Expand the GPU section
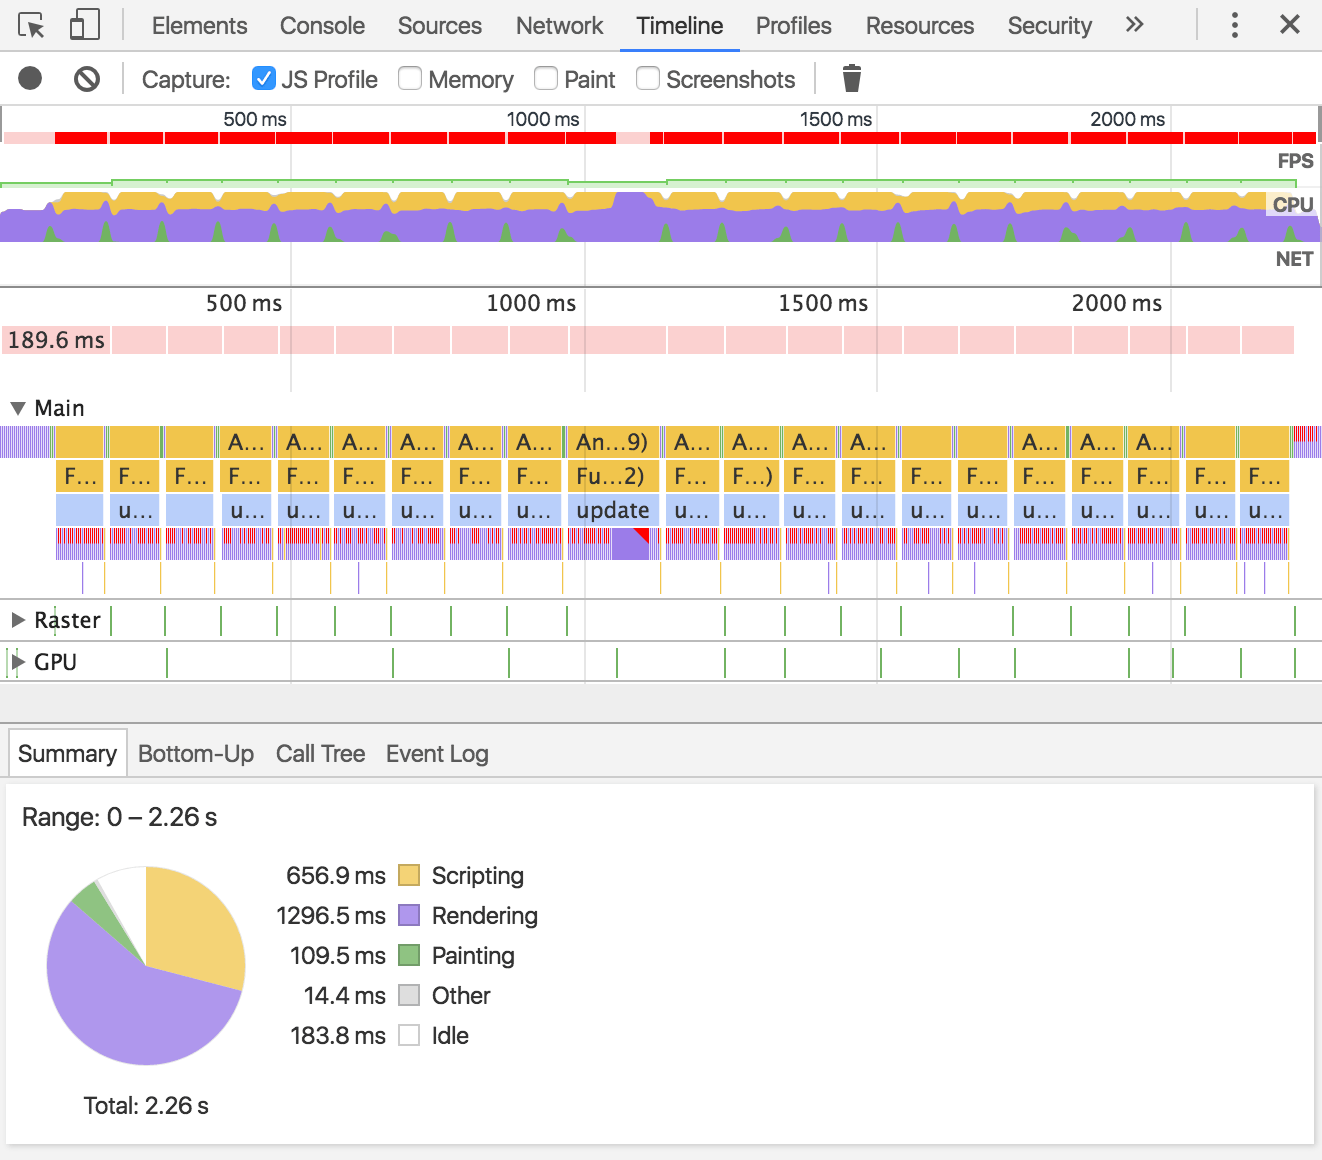The width and height of the screenshot is (1322, 1160). (x=18, y=662)
